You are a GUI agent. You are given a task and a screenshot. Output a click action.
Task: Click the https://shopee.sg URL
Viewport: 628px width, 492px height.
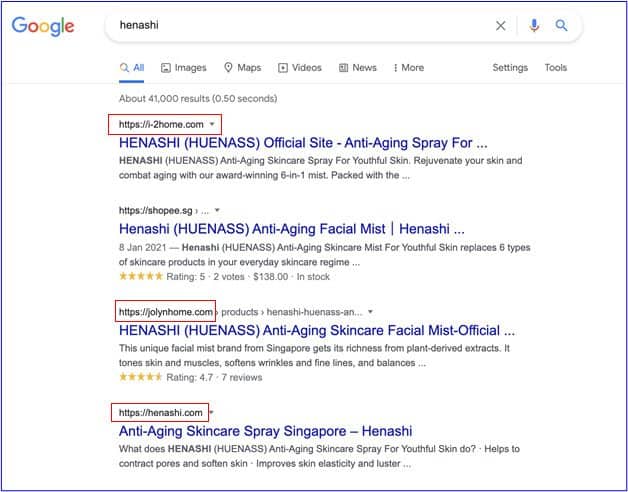point(155,210)
